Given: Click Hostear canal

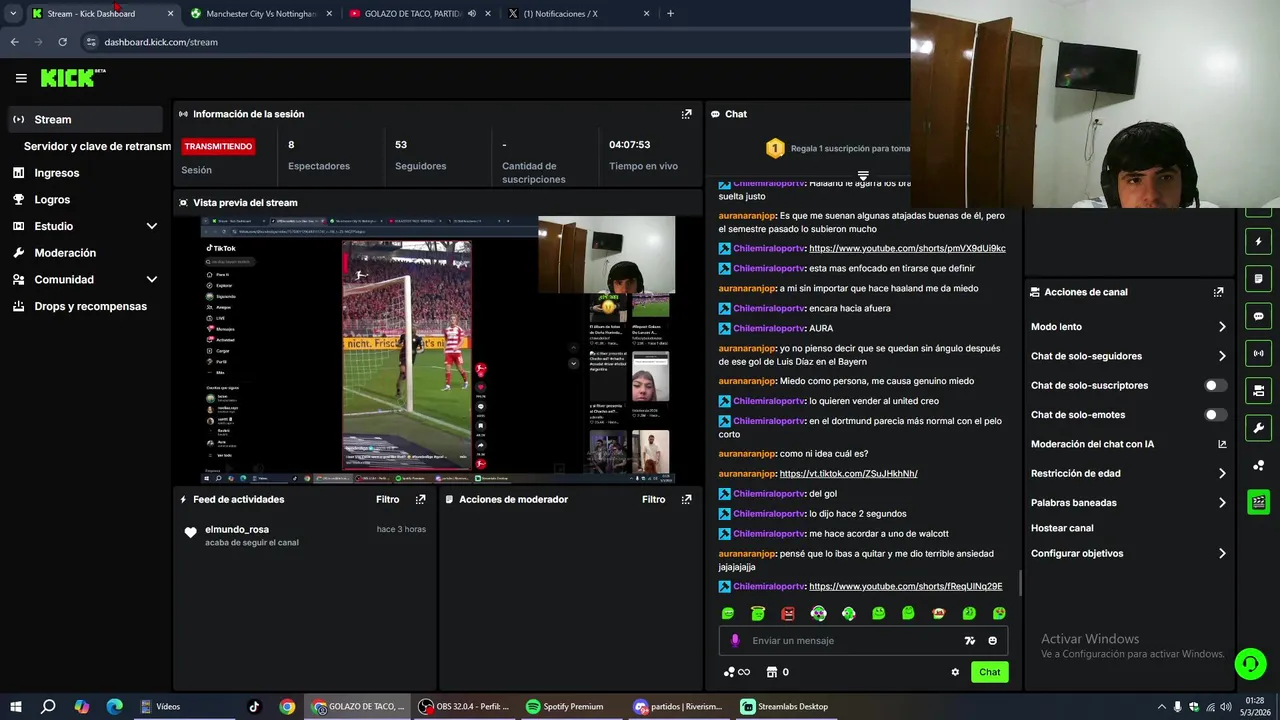Looking at the screenshot, I should 1062,528.
